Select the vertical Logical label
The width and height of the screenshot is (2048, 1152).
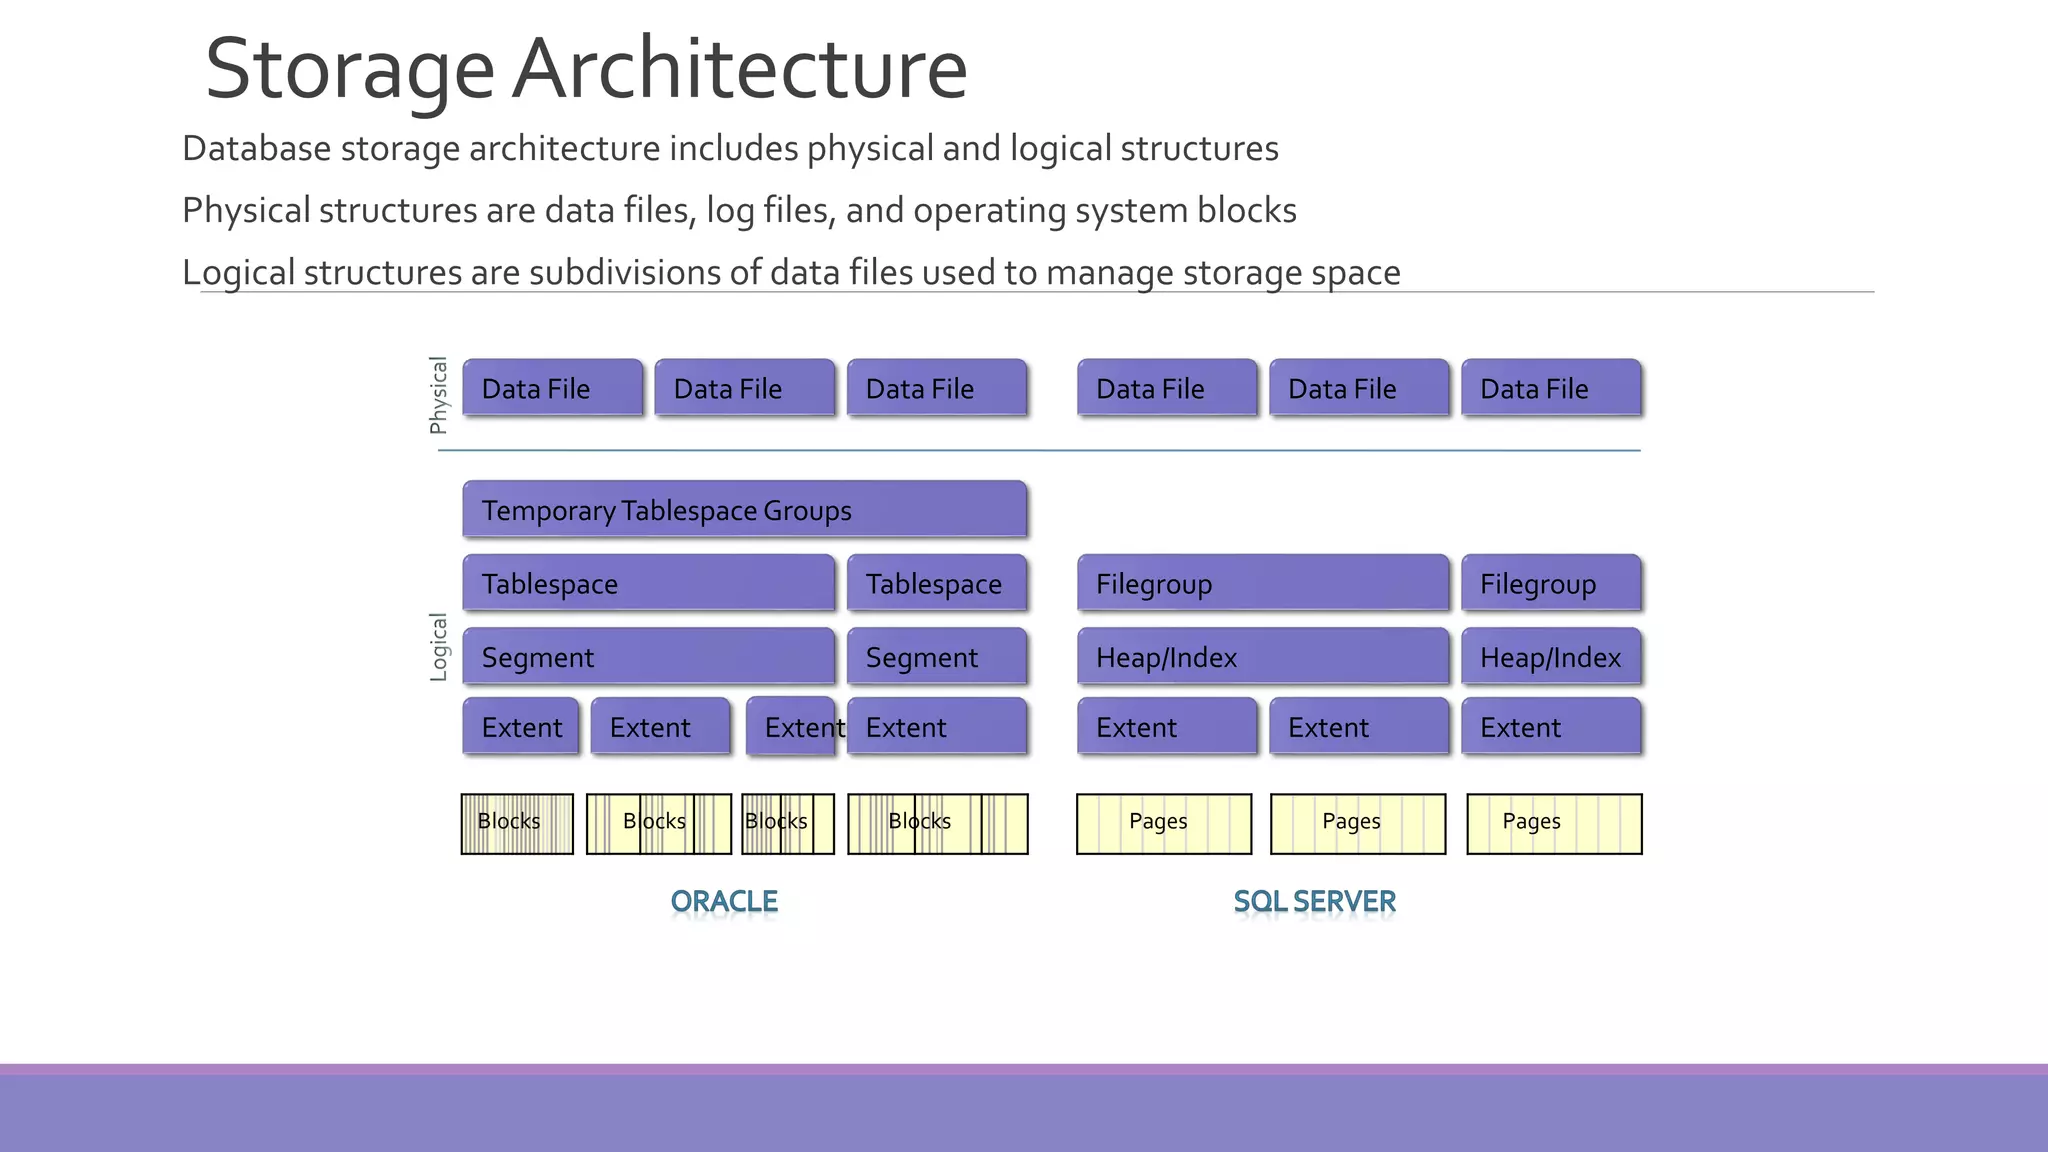(438, 647)
